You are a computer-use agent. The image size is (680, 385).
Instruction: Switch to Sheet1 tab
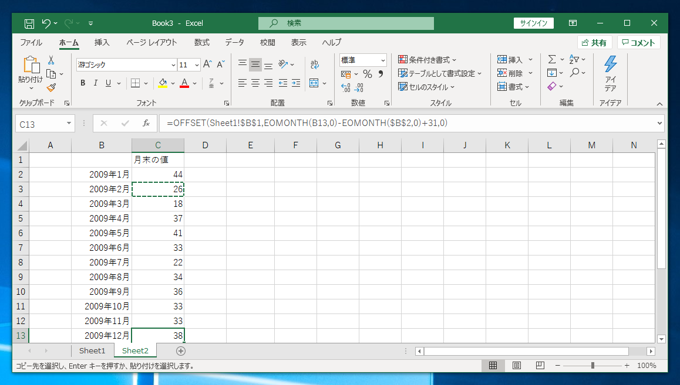click(x=92, y=351)
